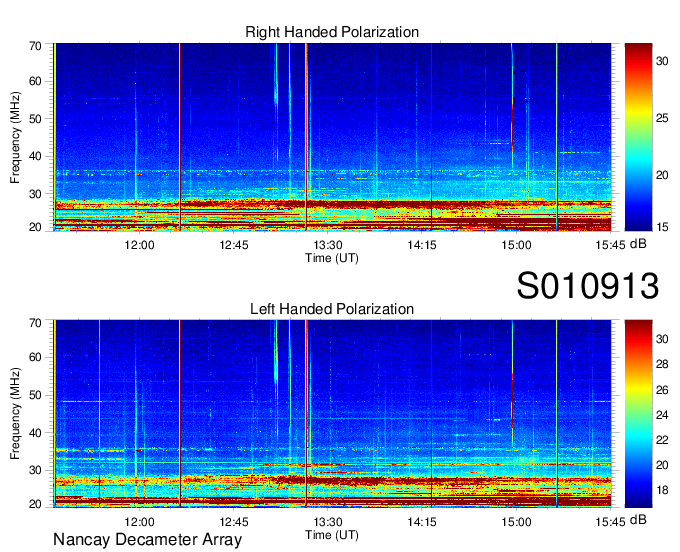
Task: Click the 12:00 tick label of the left-handed plot
Action: pyautogui.click(x=139, y=522)
